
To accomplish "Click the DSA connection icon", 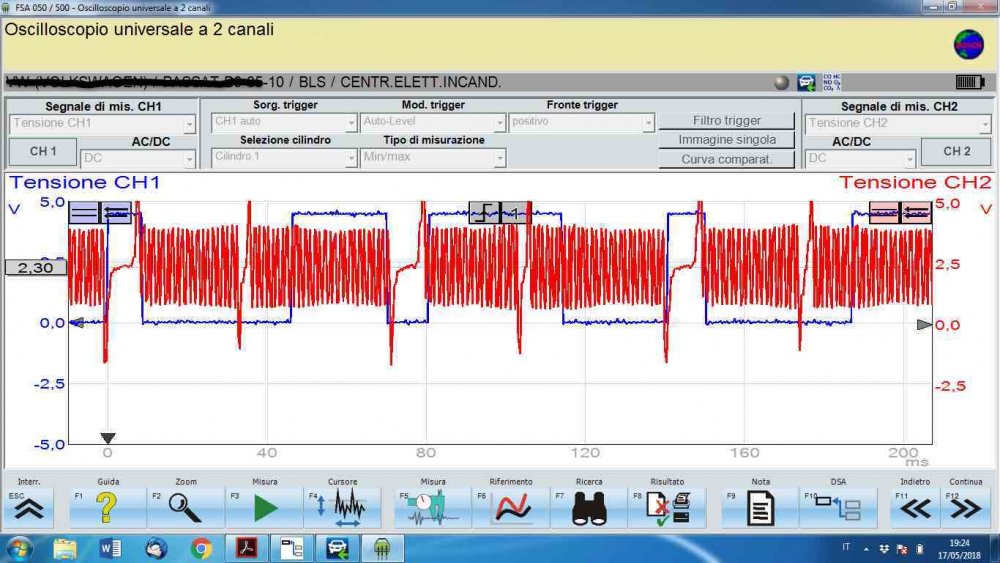I will click(x=838, y=508).
